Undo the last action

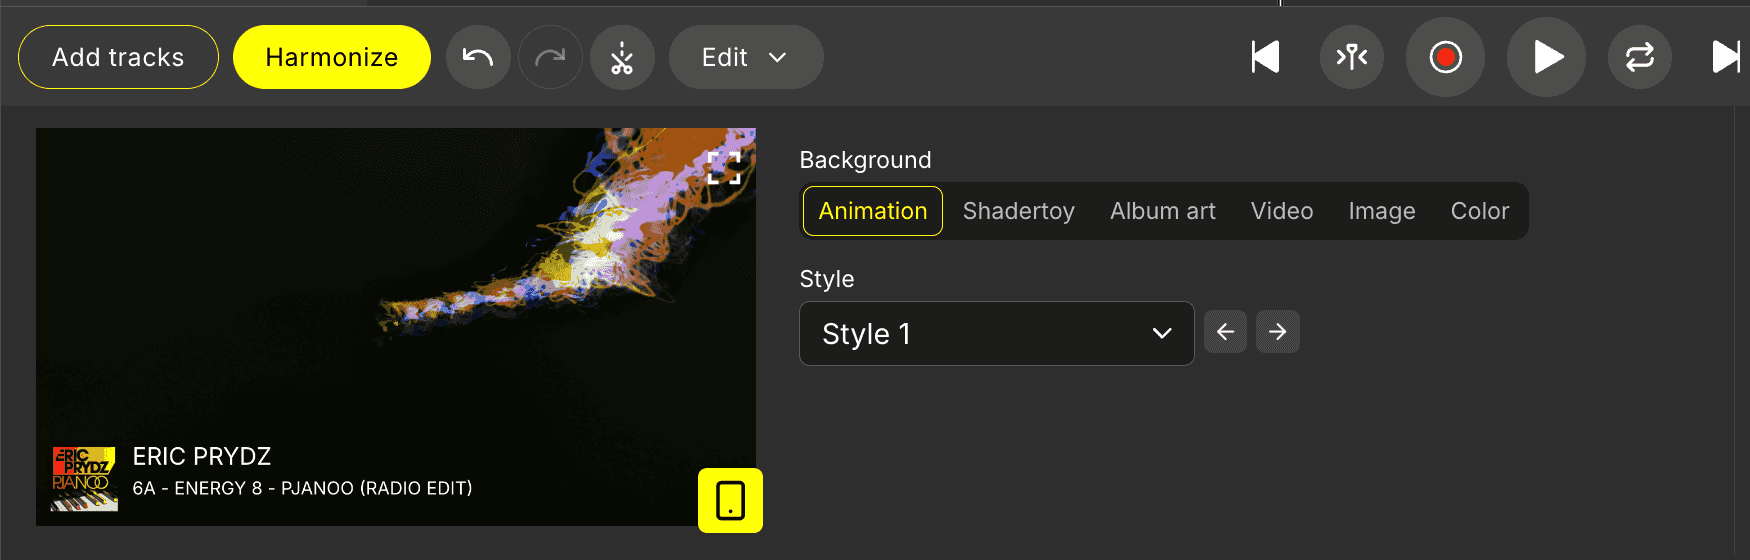(x=478, y=57)
